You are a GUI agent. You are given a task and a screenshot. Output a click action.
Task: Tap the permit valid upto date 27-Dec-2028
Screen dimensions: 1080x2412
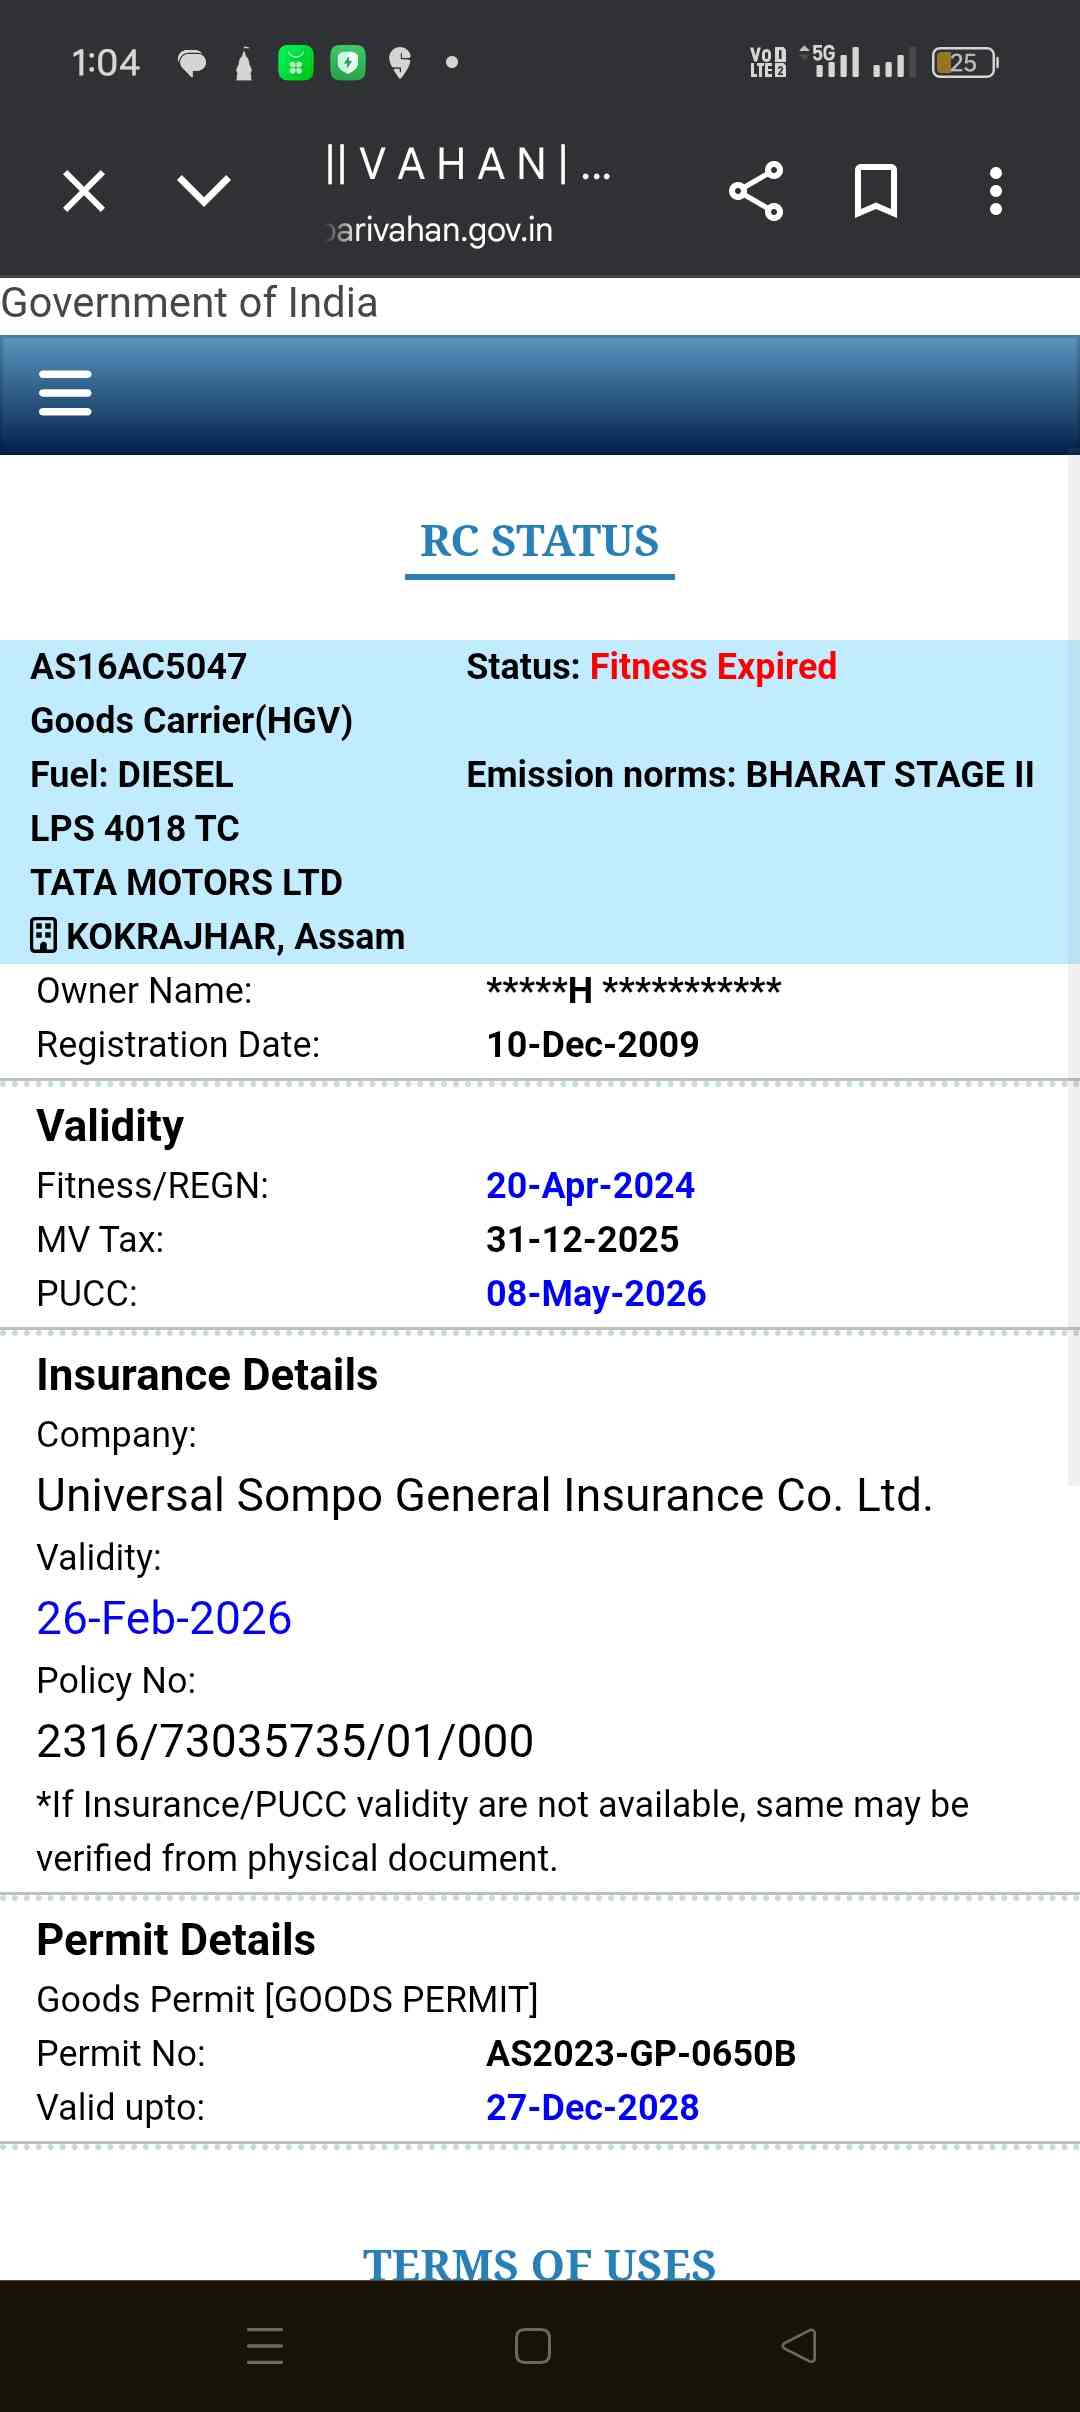592,2107
